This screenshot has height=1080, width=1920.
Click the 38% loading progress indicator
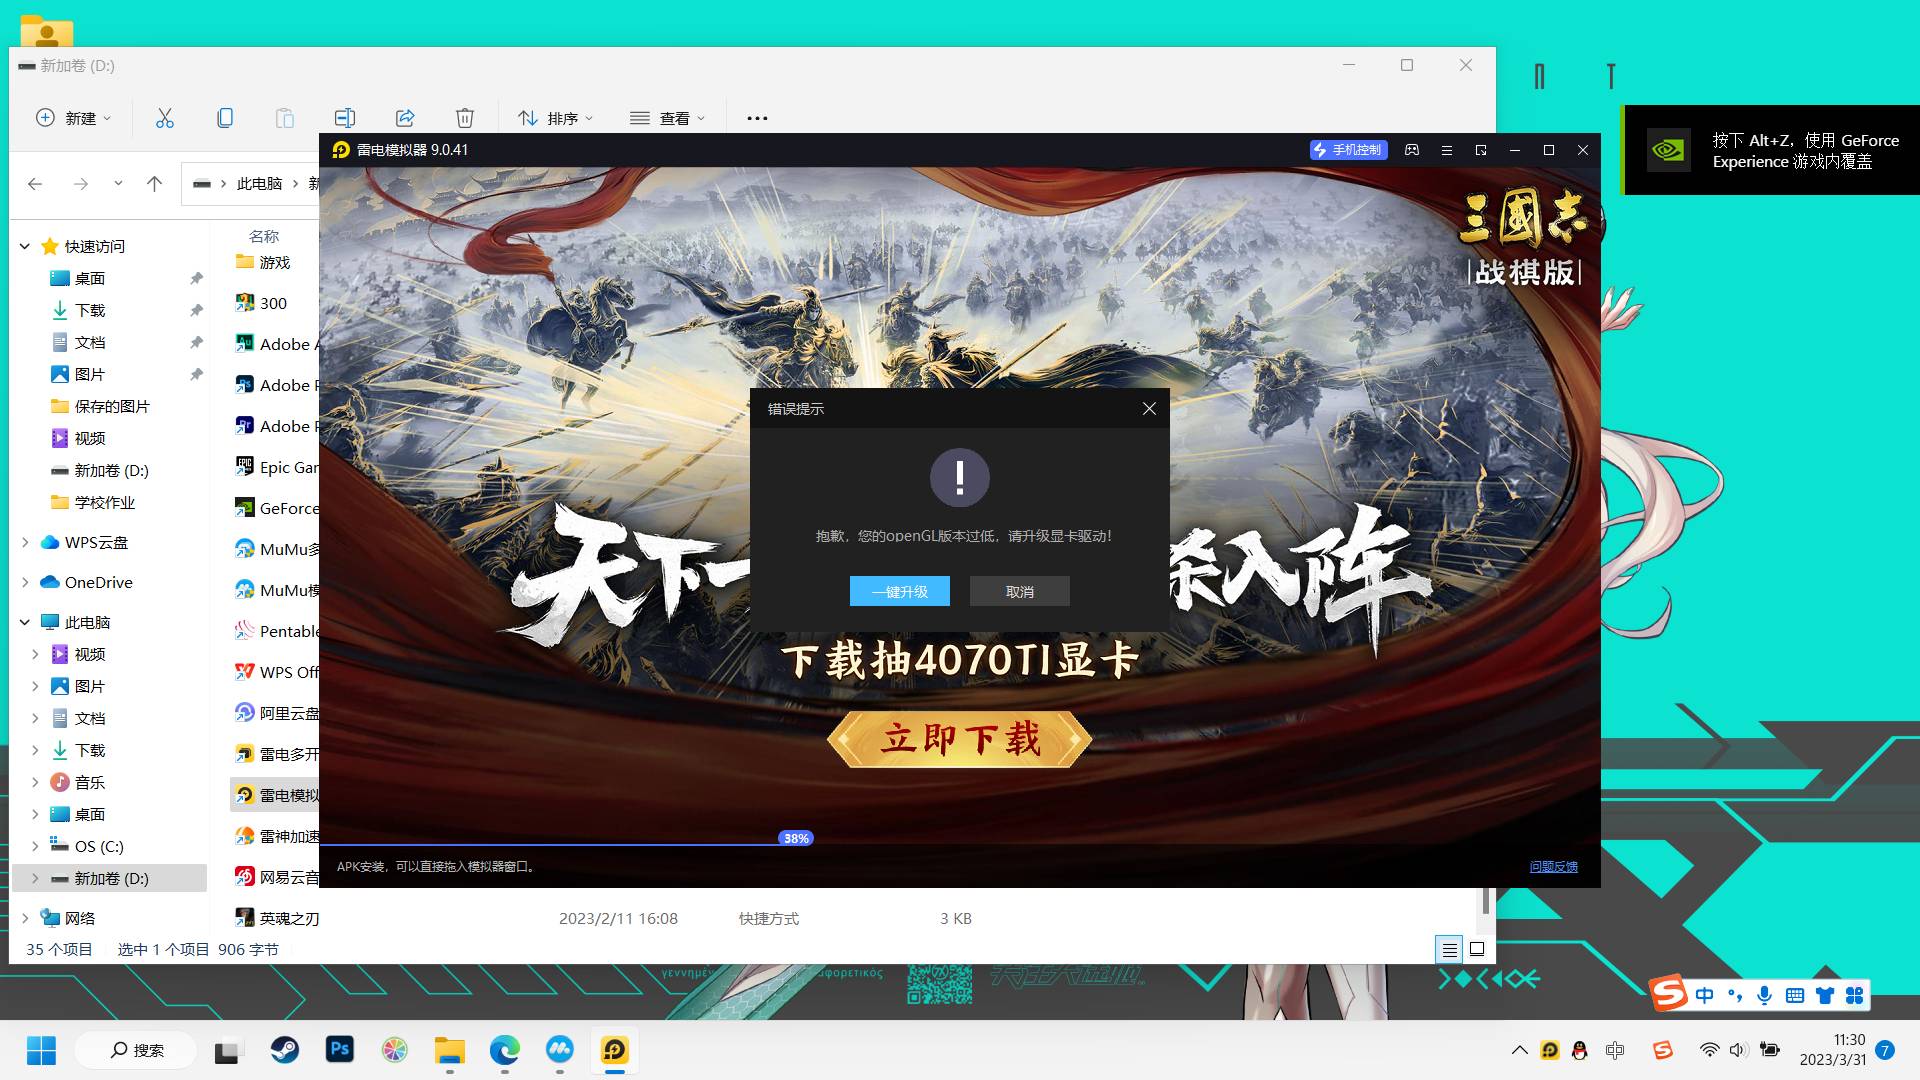point(796,839)
